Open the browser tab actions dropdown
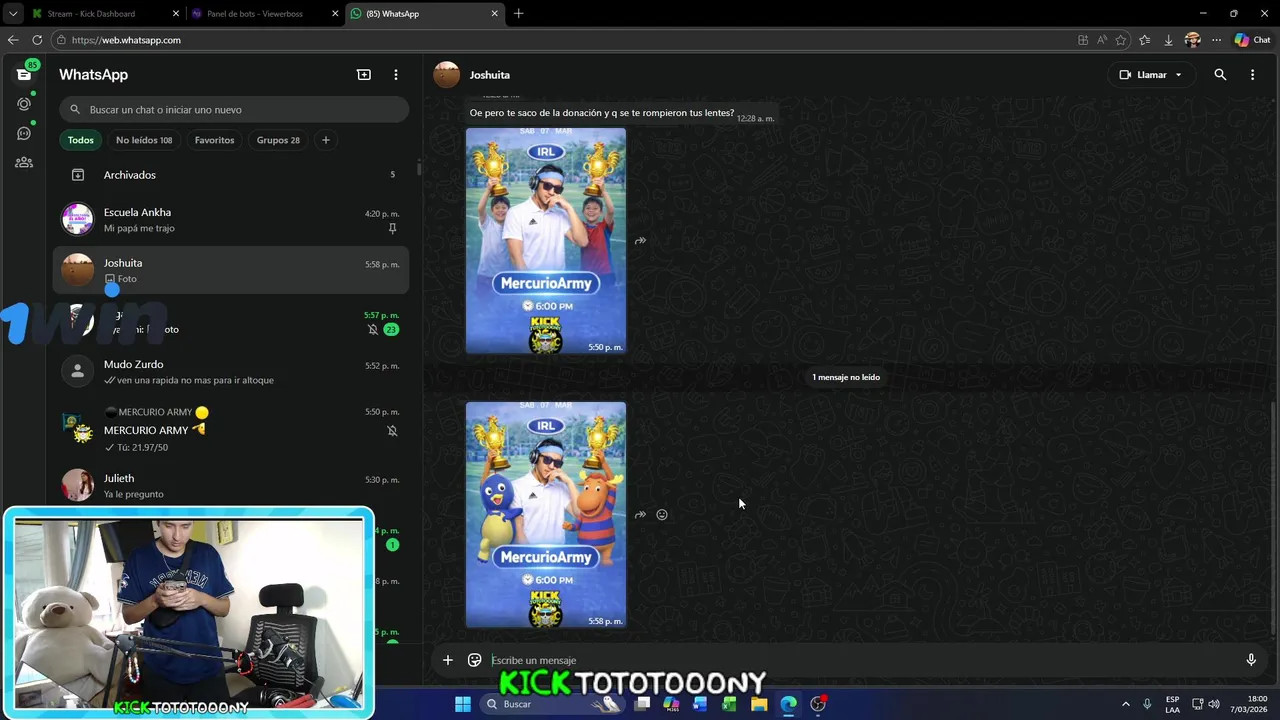This screenshot has width=1280, height=720. 12,14
